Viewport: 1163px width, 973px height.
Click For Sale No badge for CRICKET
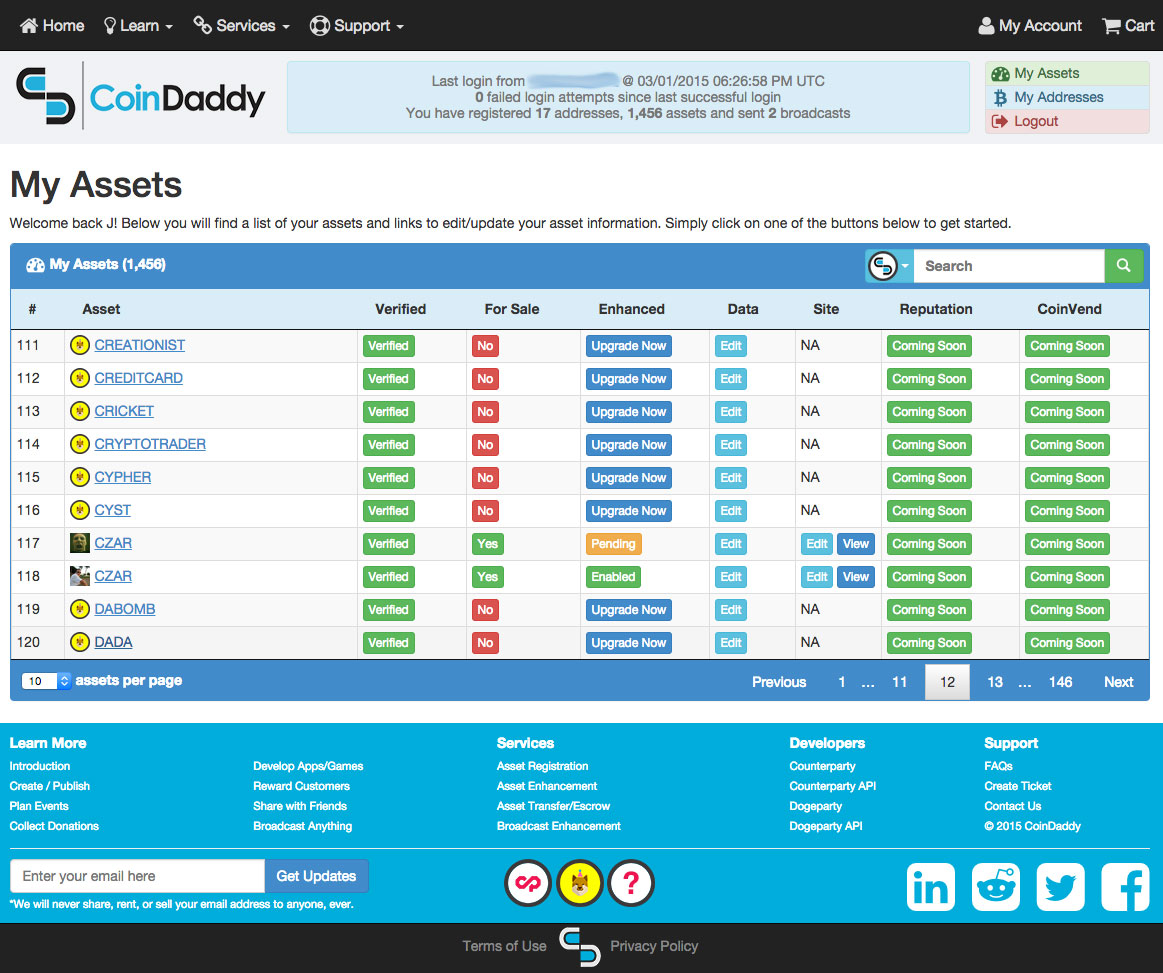pyautogui.click(x=485, y=412)
